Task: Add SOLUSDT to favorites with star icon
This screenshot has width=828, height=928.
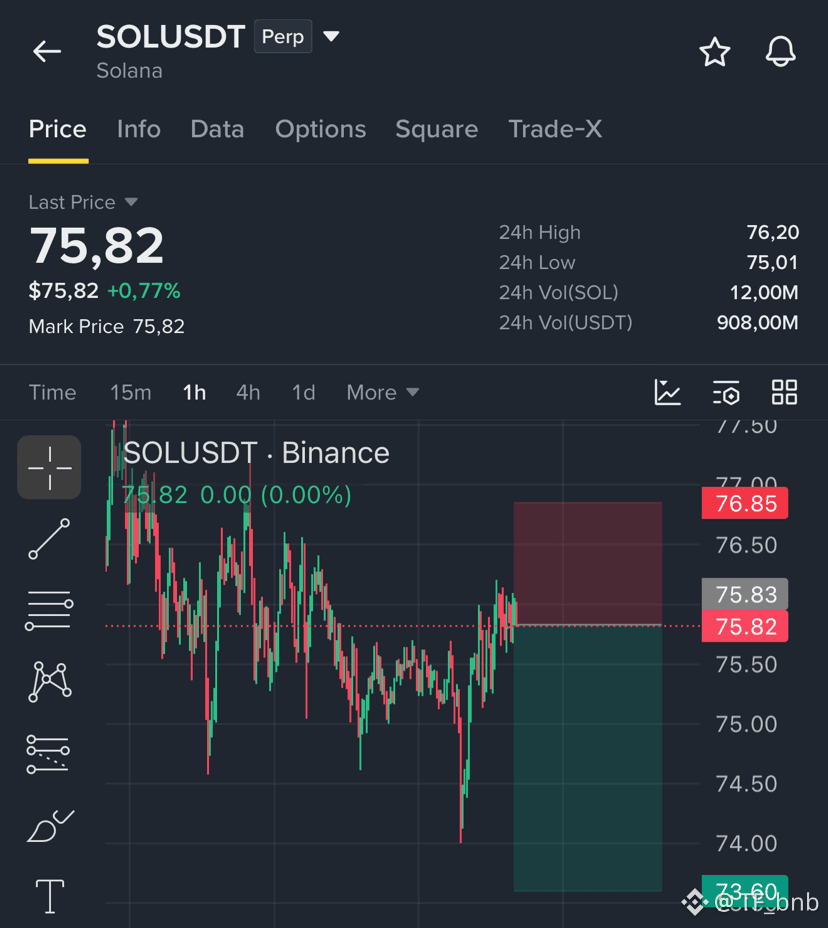Action: click(714, 51)
